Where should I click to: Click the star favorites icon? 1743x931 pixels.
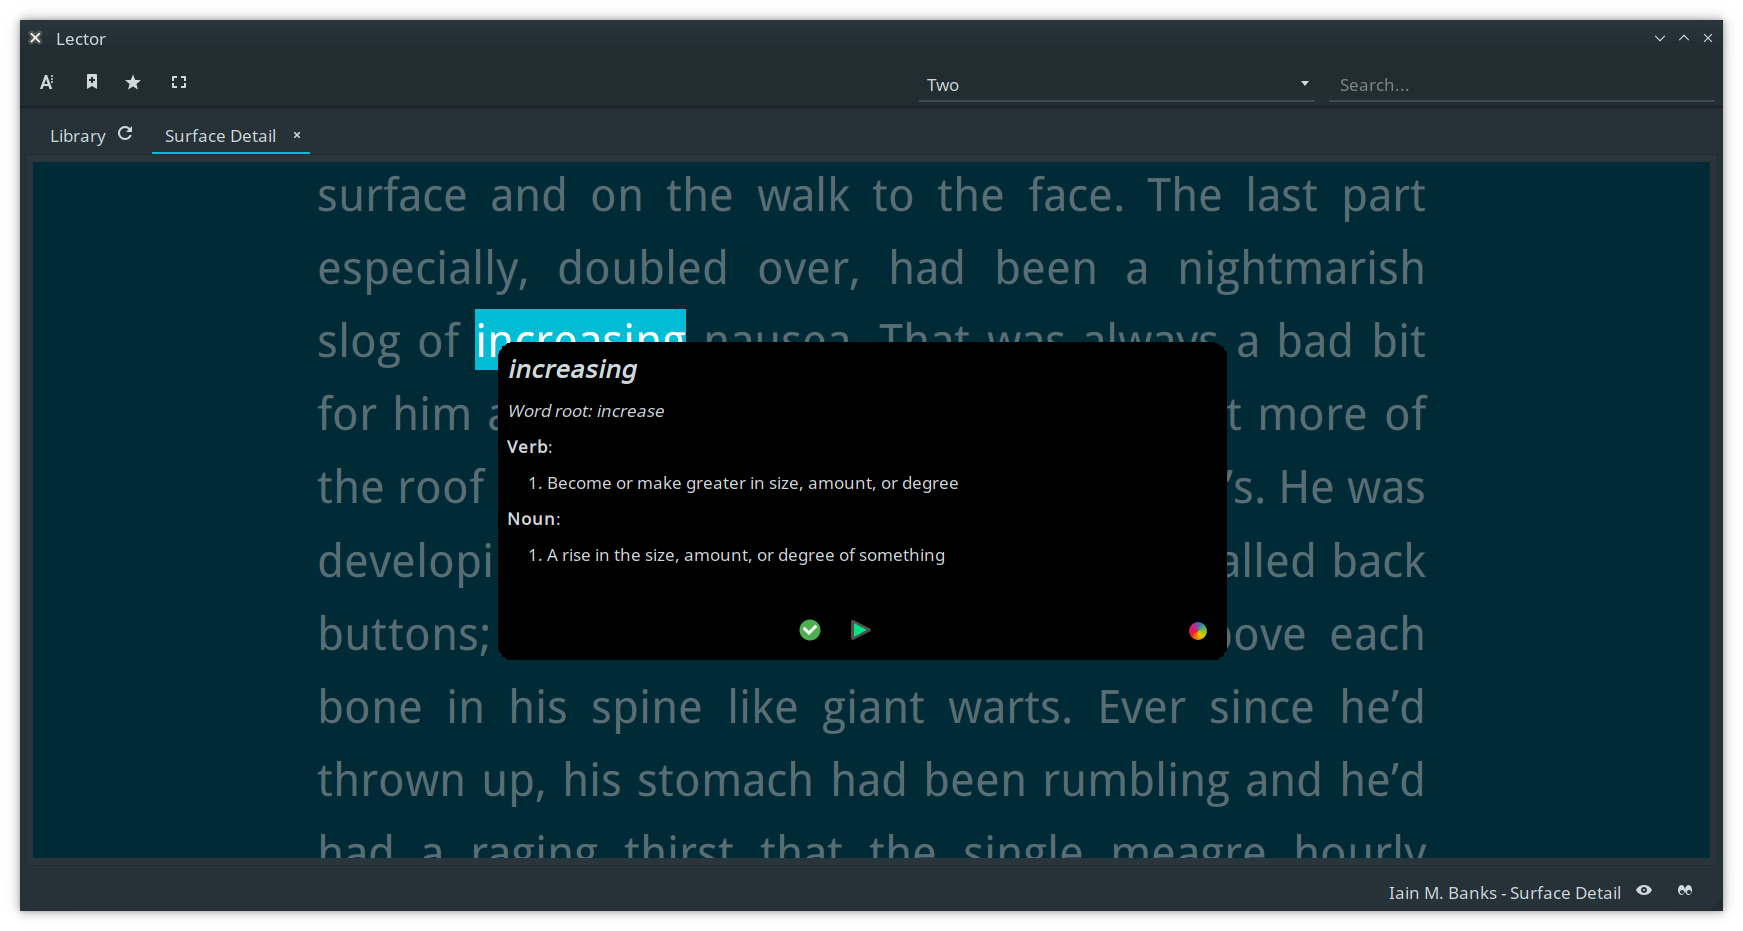[x=133, y=82]
